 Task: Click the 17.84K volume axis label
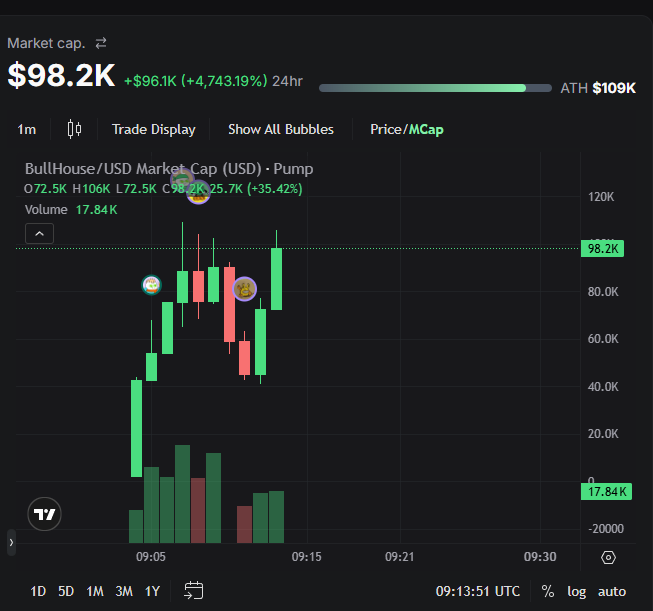[606, 491]
